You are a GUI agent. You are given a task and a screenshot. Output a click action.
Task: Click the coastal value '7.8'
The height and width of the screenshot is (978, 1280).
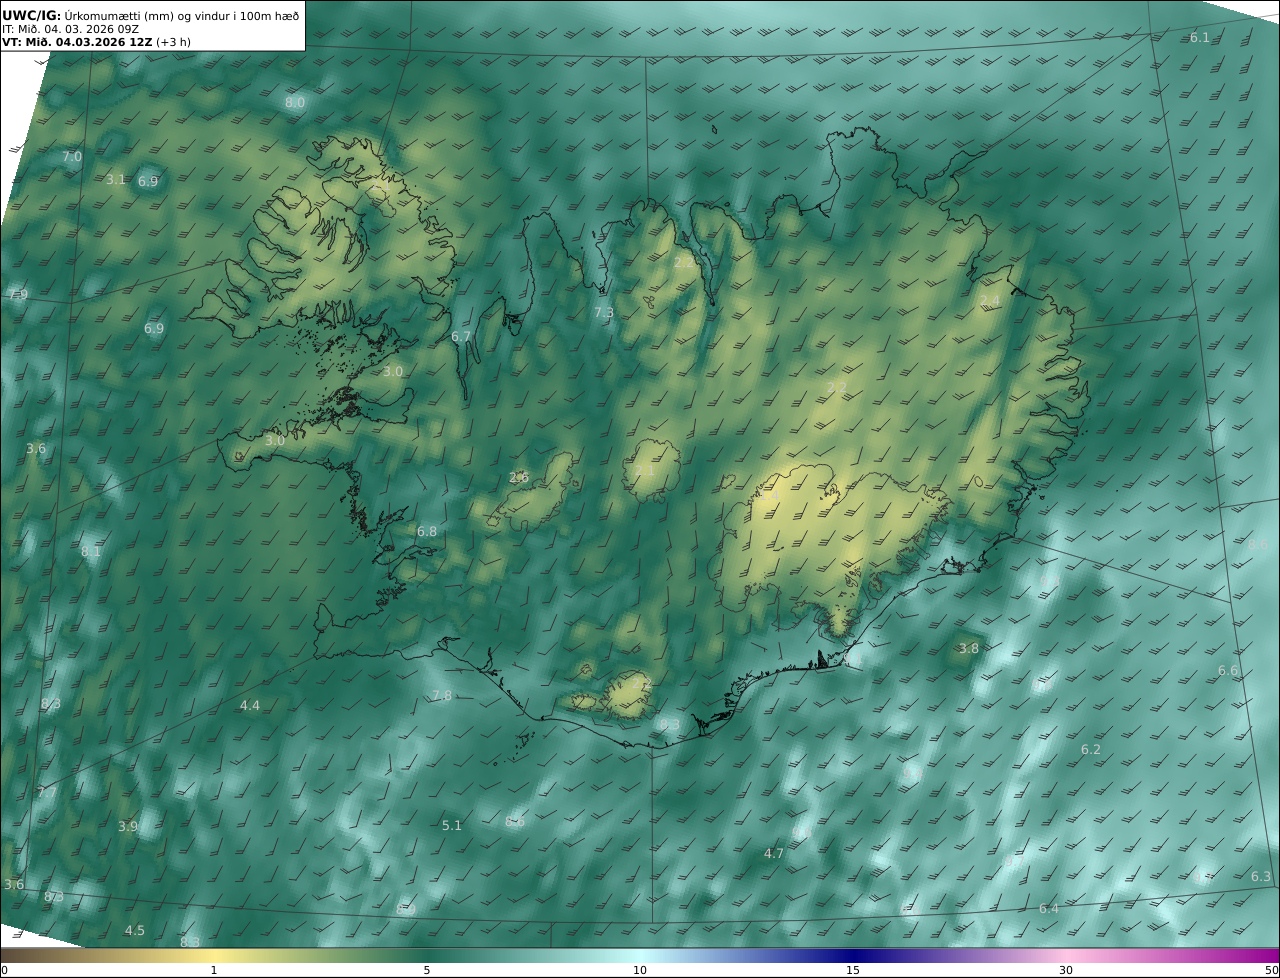442,696
